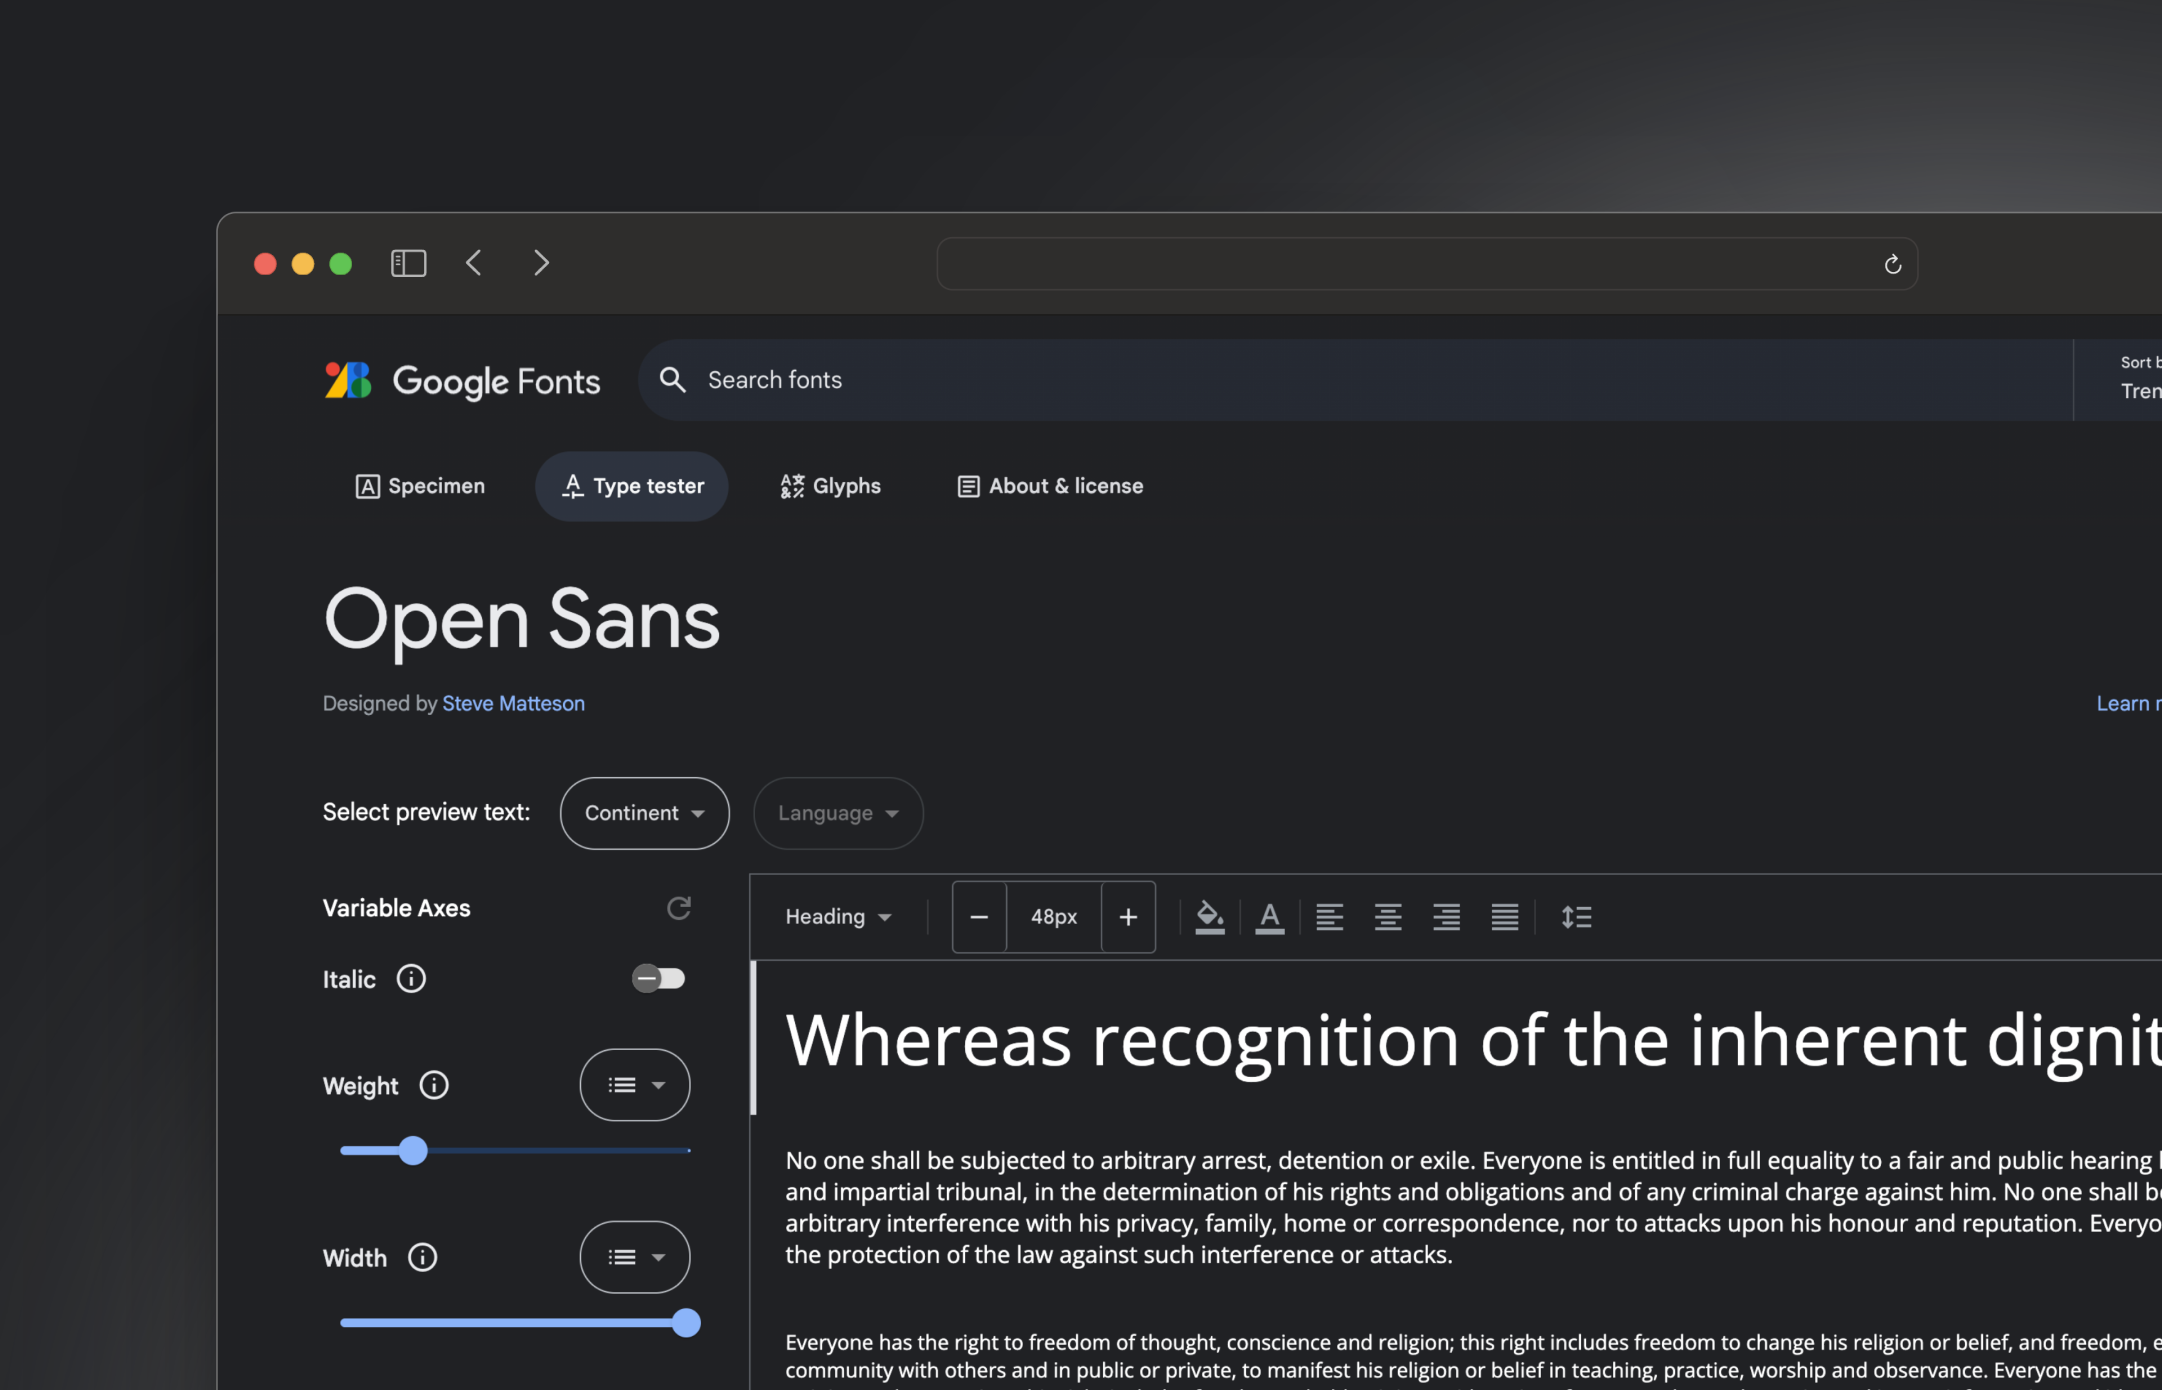Click the paragraph starting 'No one shall be subjected'

[x=1473, y=1207]
